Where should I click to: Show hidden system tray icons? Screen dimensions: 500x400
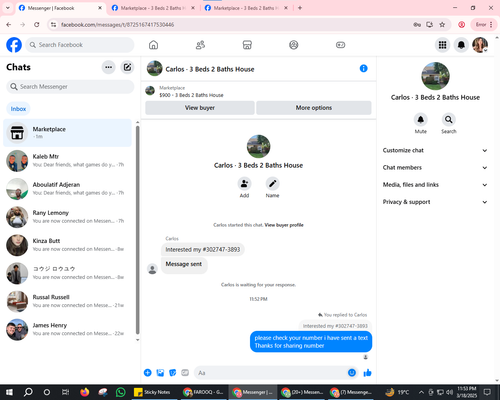click(x=421, y=392)
